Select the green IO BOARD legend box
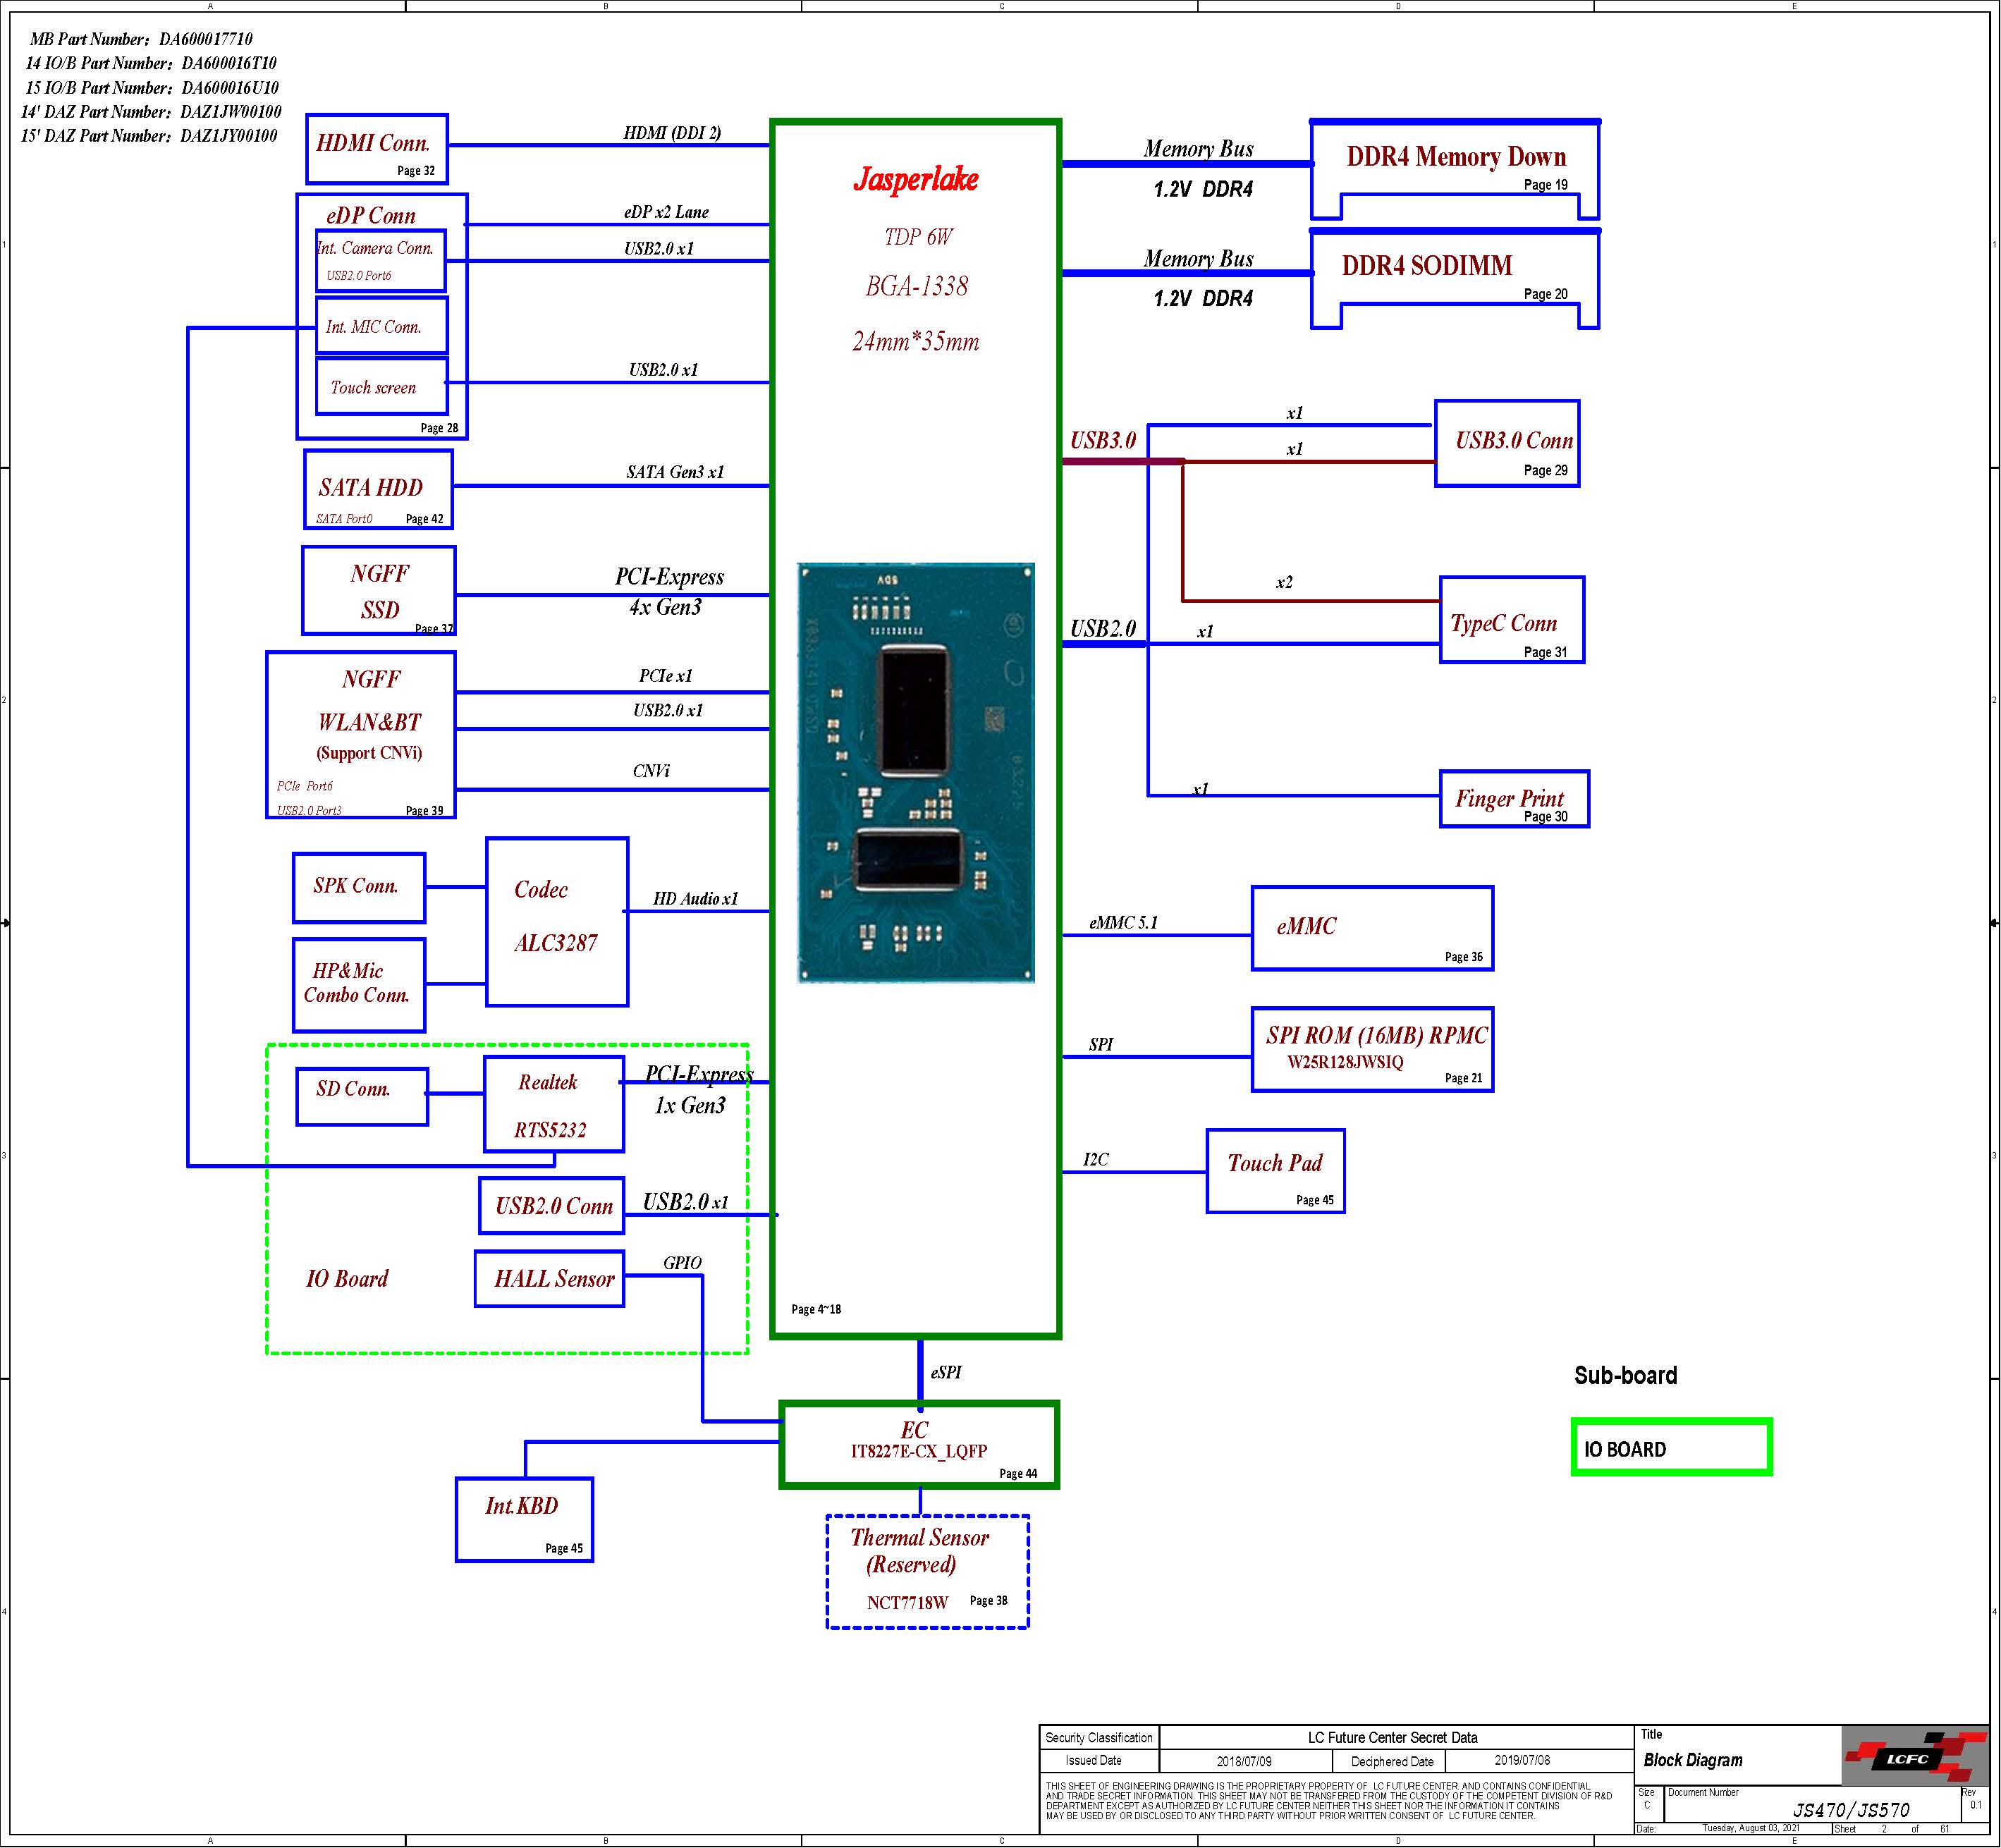 (1670, 1447)
